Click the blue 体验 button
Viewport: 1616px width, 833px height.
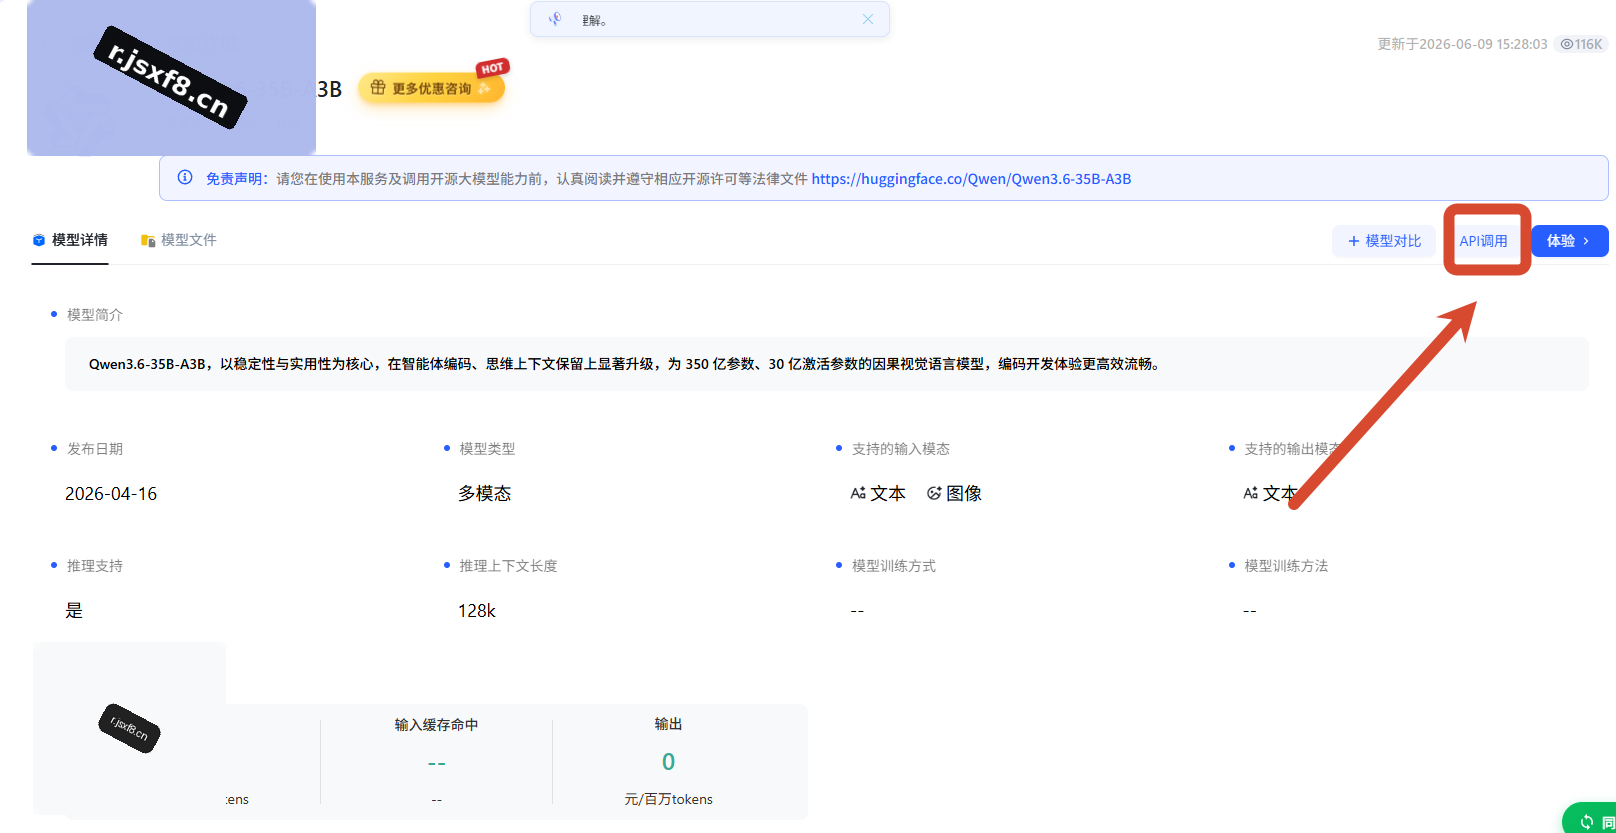point(1570,241)
